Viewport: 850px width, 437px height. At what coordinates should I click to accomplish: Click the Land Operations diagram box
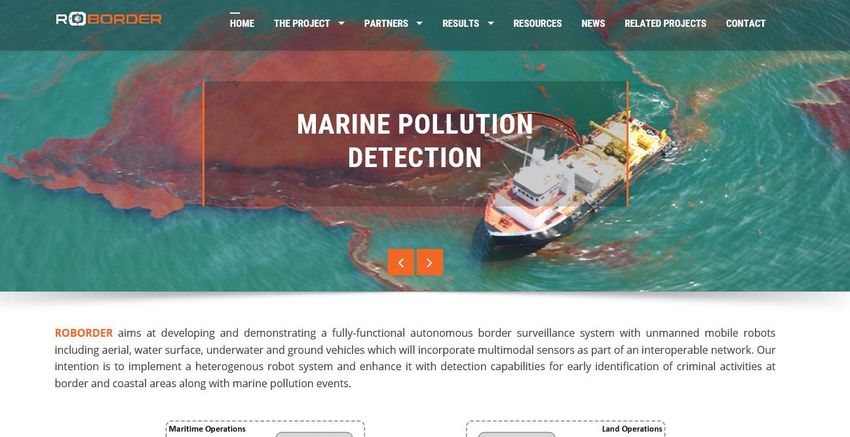(565, 429)
